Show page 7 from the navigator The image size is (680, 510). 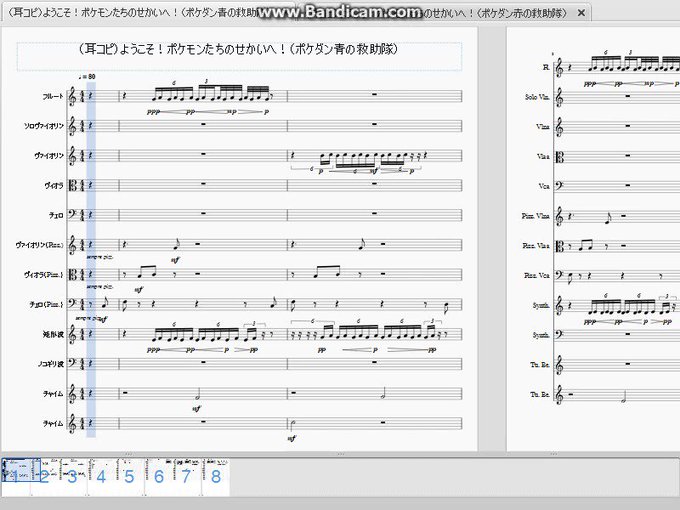tap(187, 476)
